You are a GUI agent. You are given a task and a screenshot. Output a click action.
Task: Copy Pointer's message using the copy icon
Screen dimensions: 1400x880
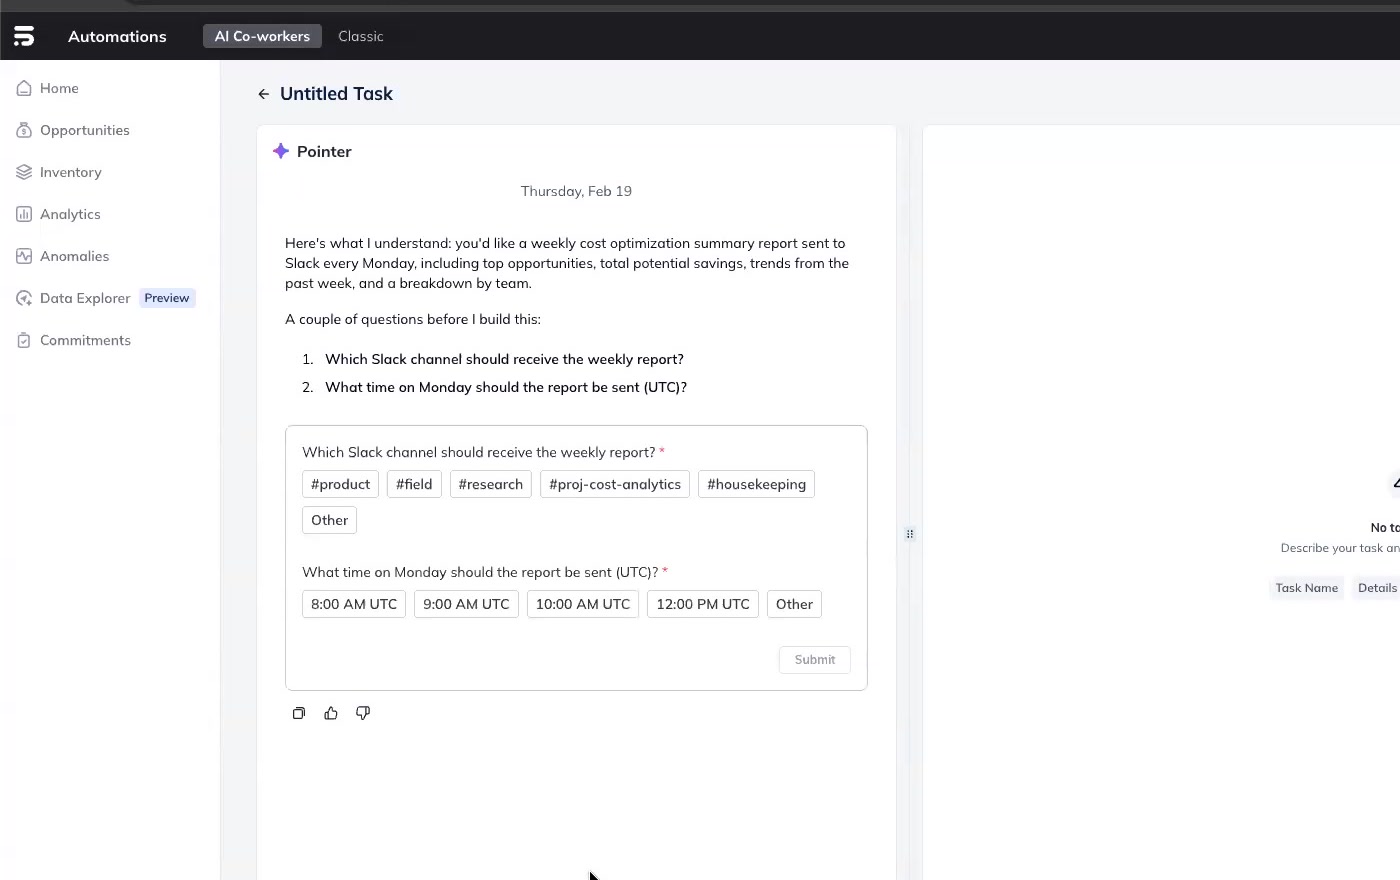tap(299, 713)
